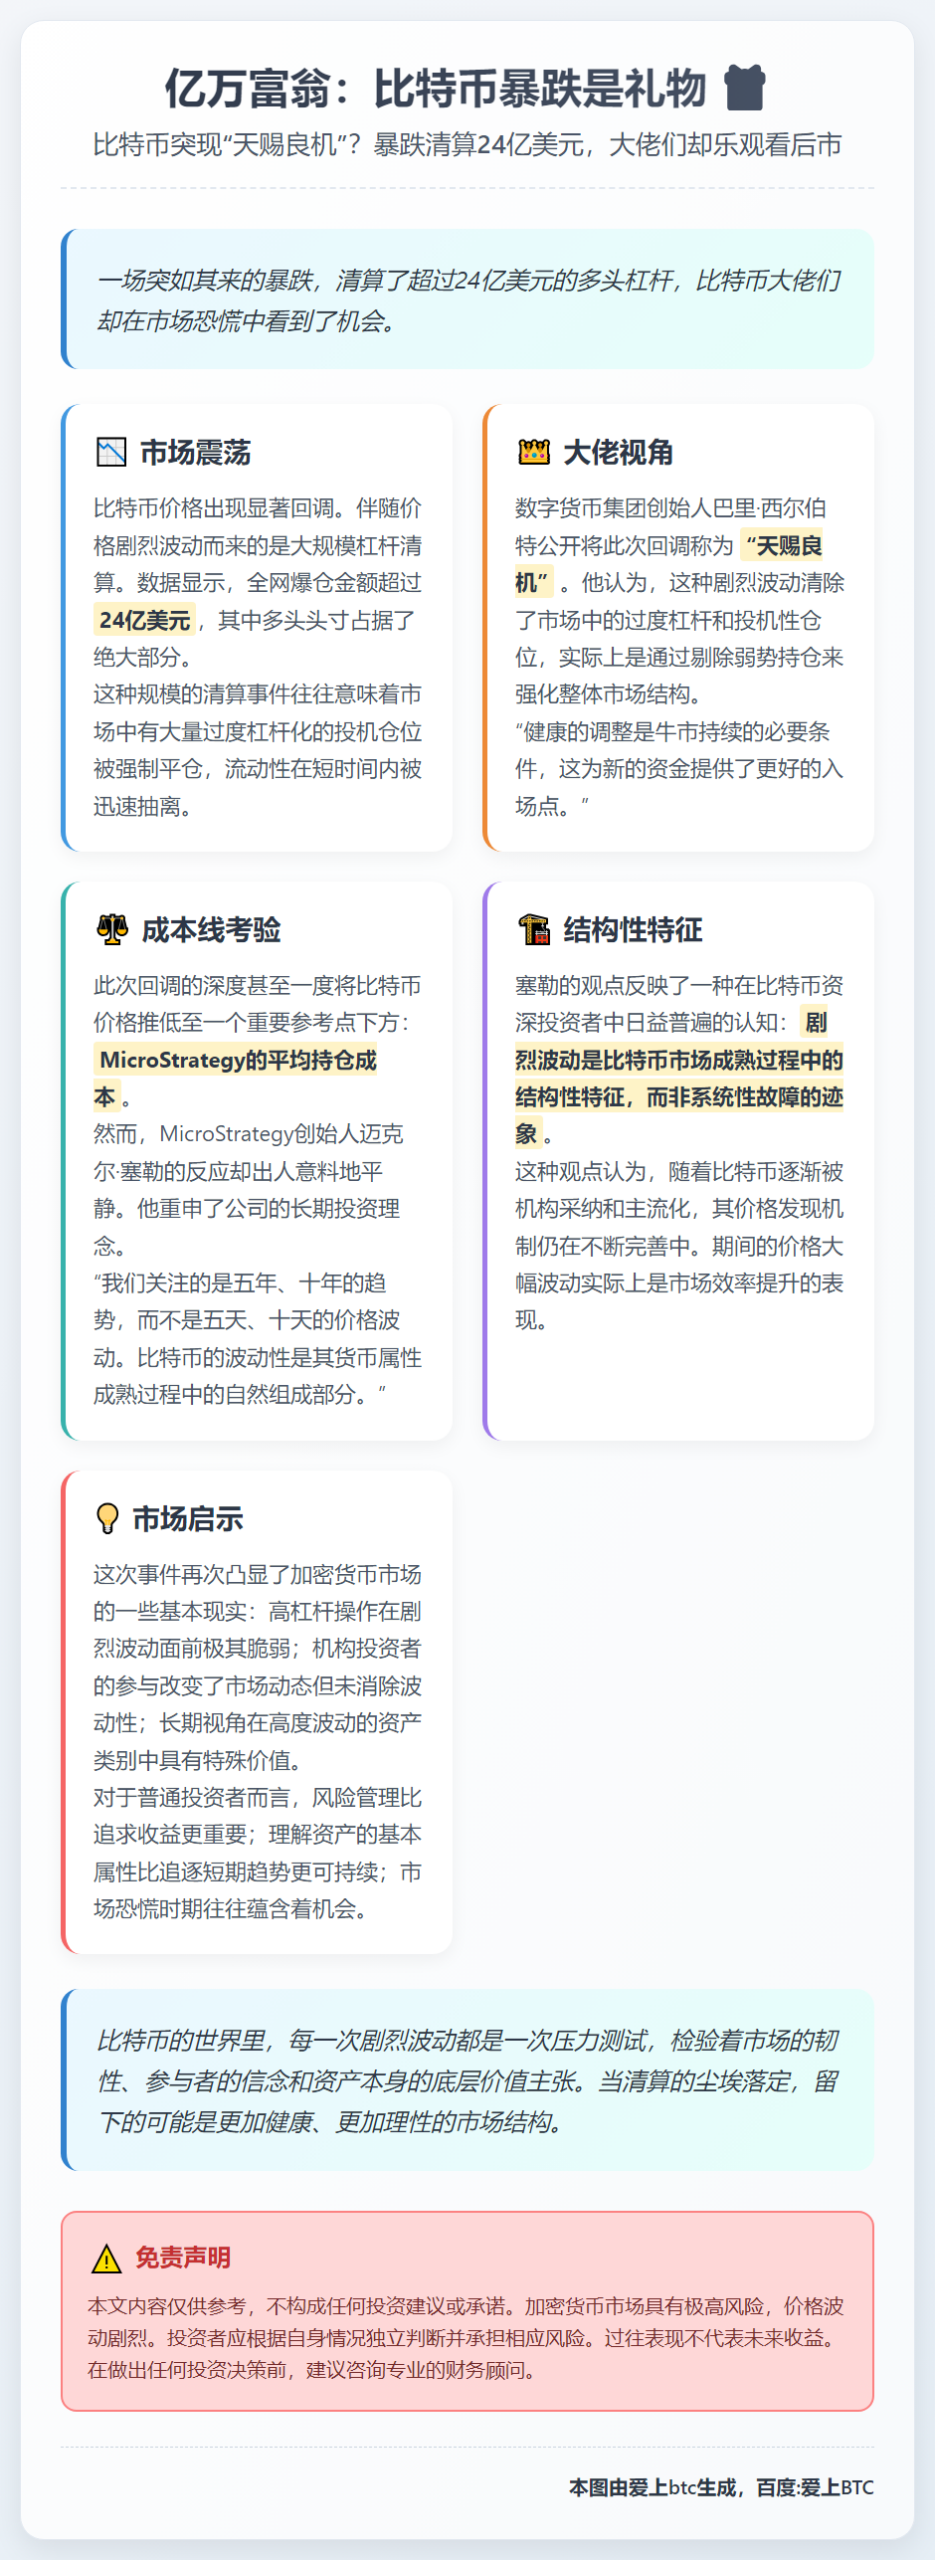Click the 市场启示 card heading
This screenshot has width=935, height=2560.
[x=188, y=1519]
